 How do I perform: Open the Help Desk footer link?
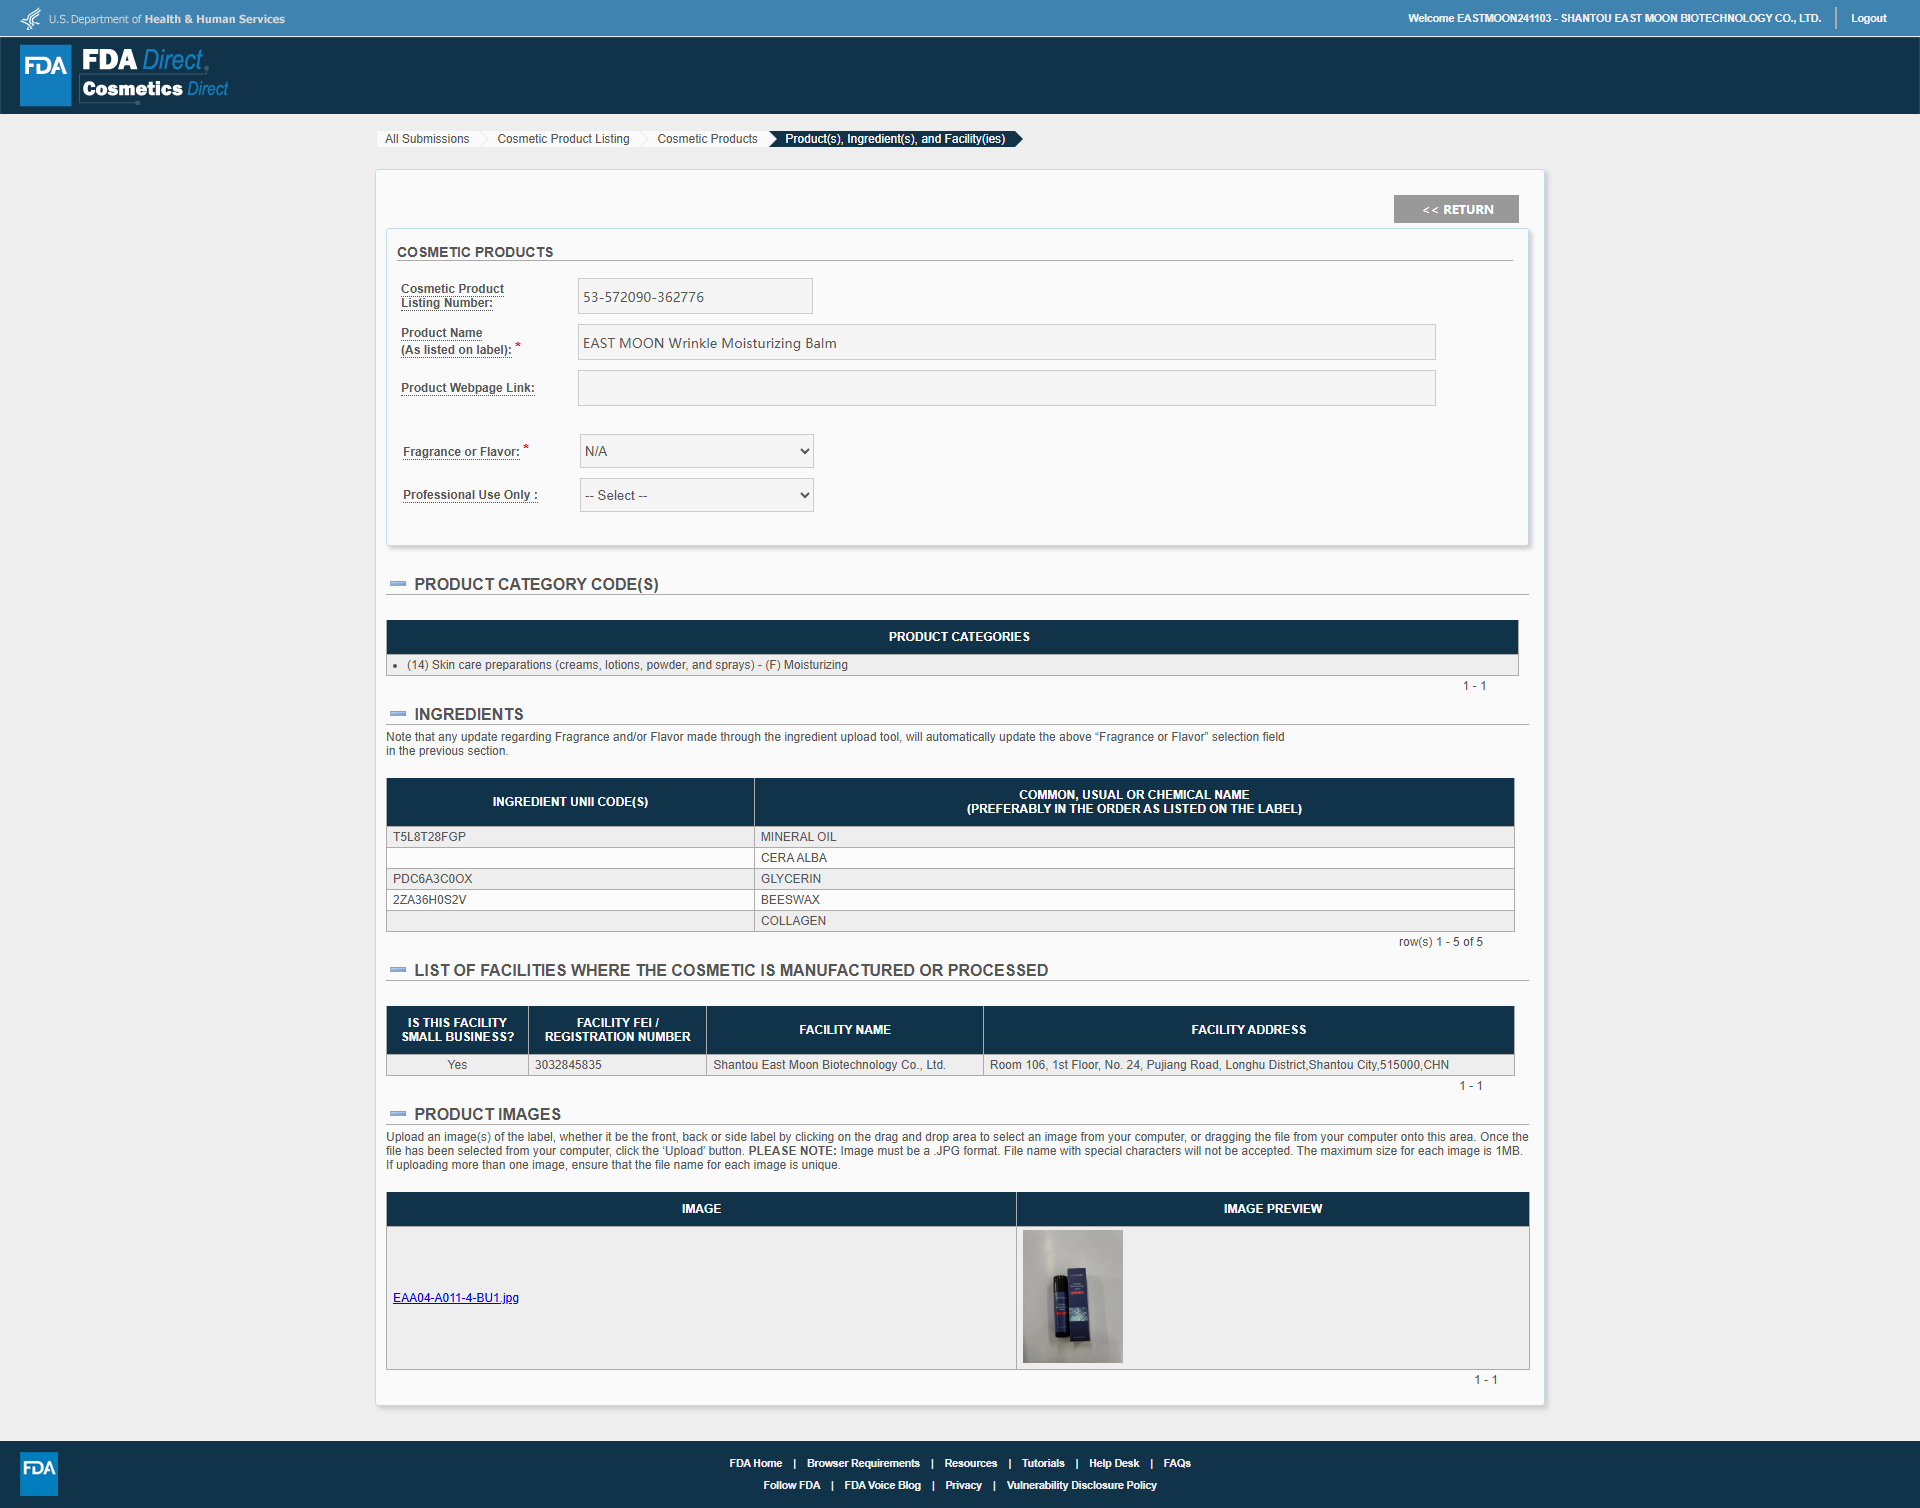(1113, 1463)
